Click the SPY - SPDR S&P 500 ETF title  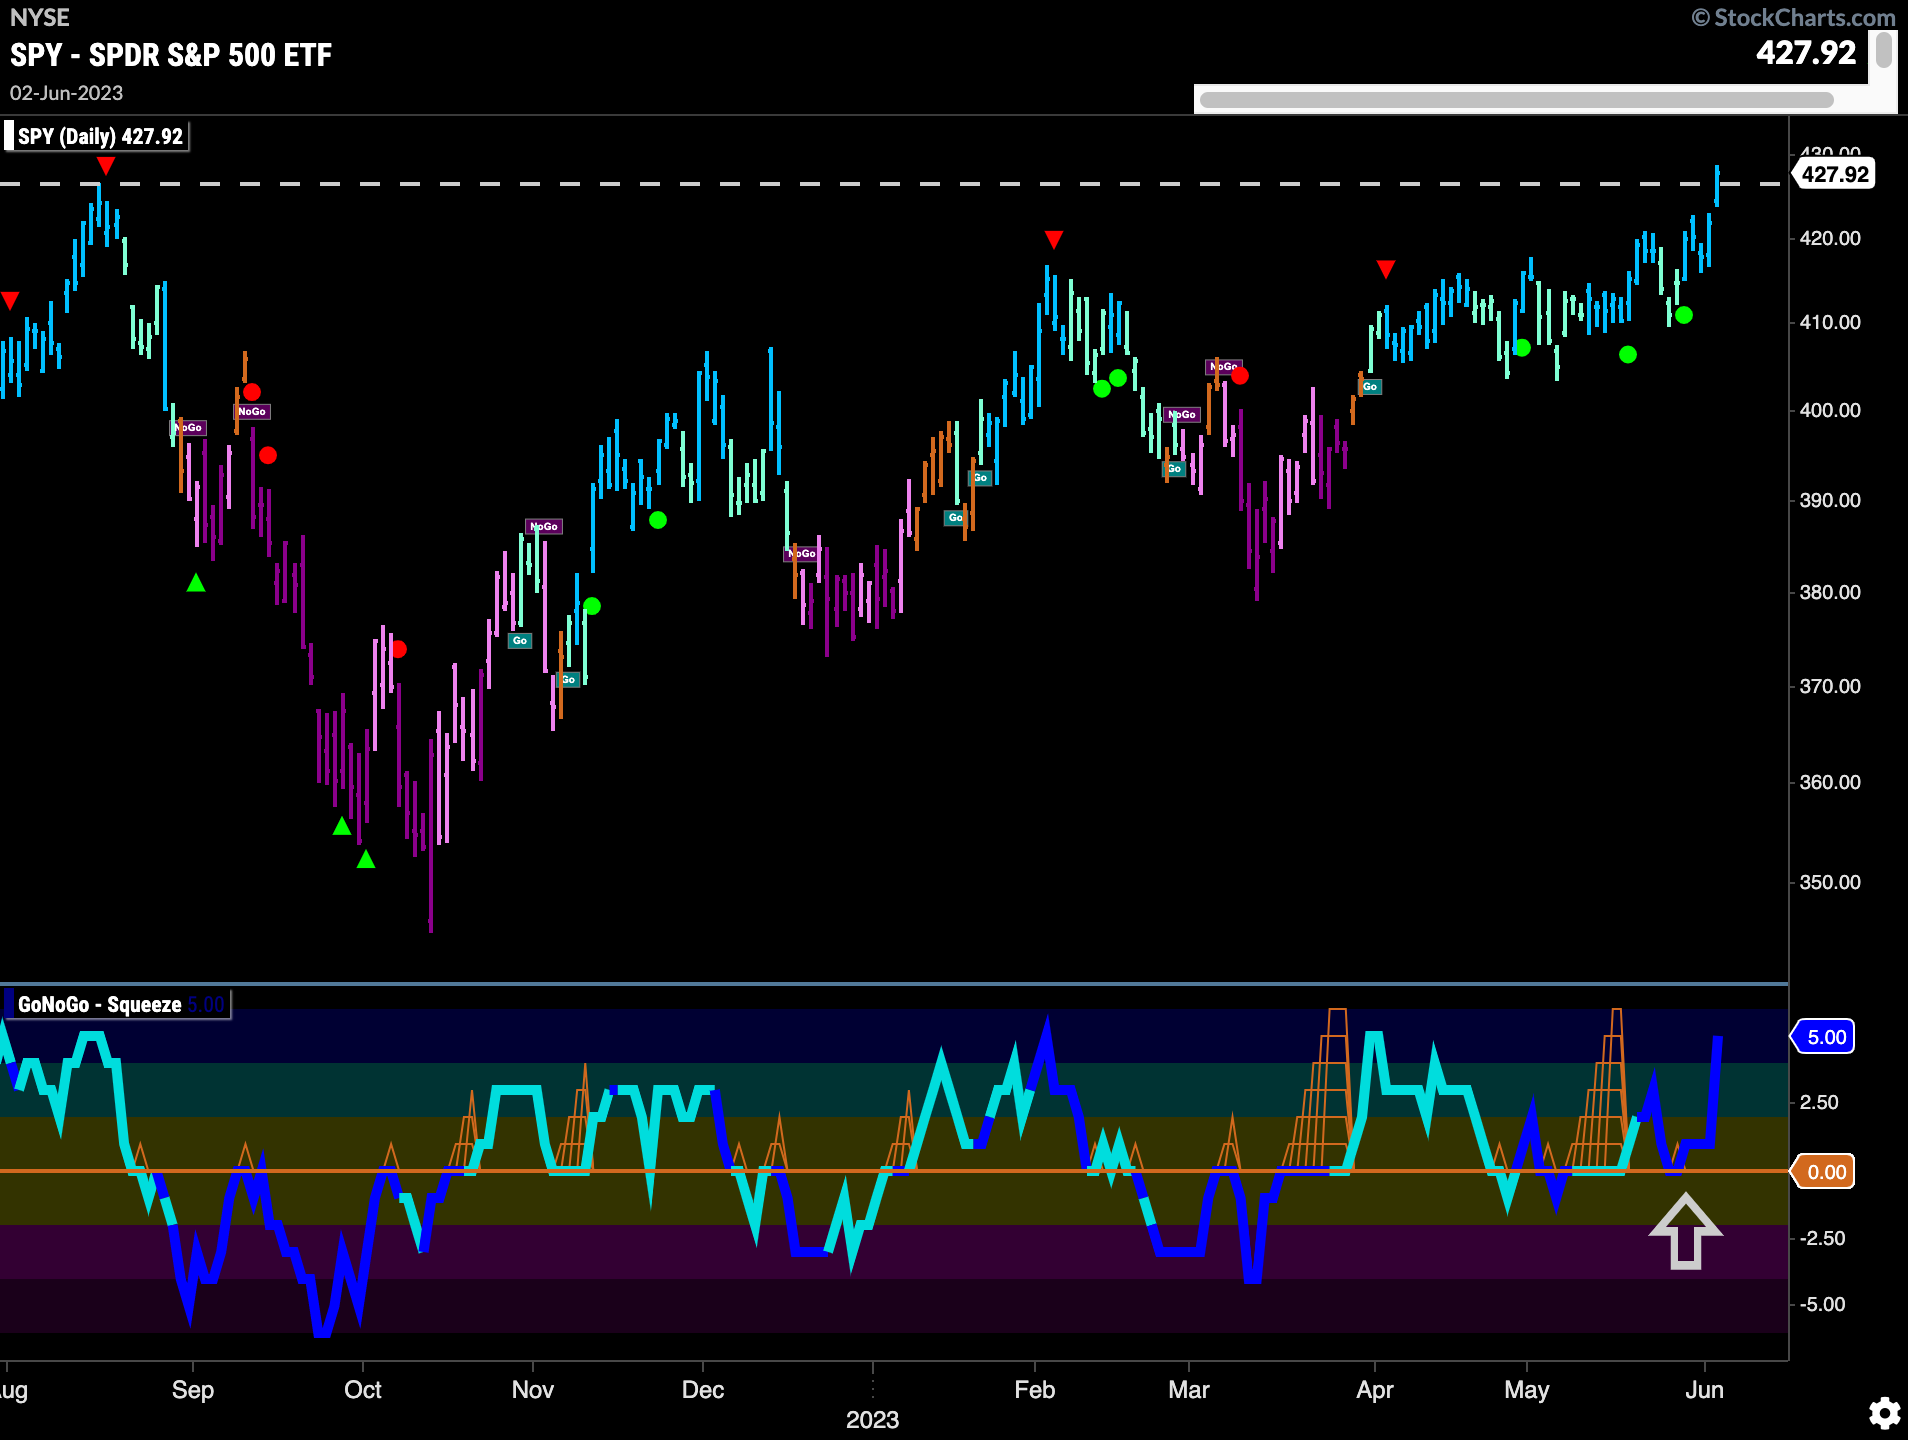[x=171, y=55]
